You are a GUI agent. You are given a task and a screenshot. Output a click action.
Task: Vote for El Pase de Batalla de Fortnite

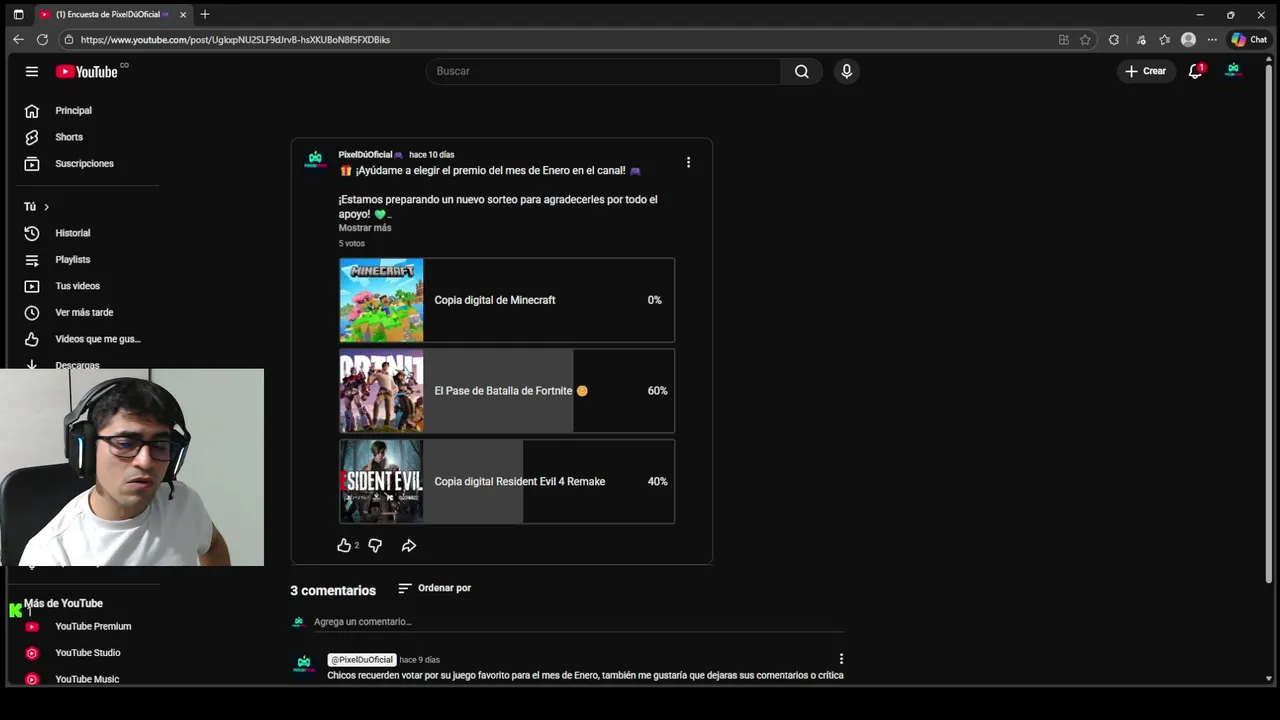pos(507,391)
